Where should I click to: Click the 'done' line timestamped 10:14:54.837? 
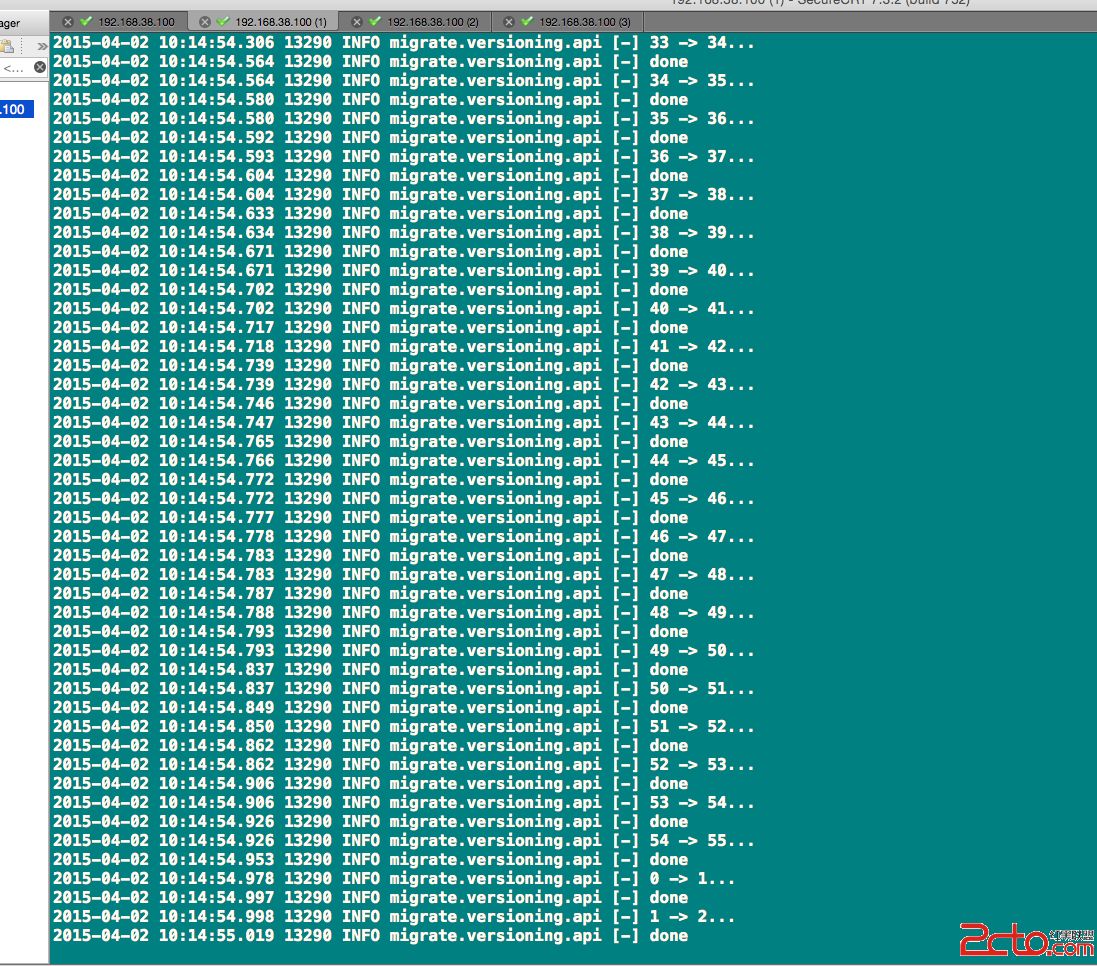click(371, 669)
